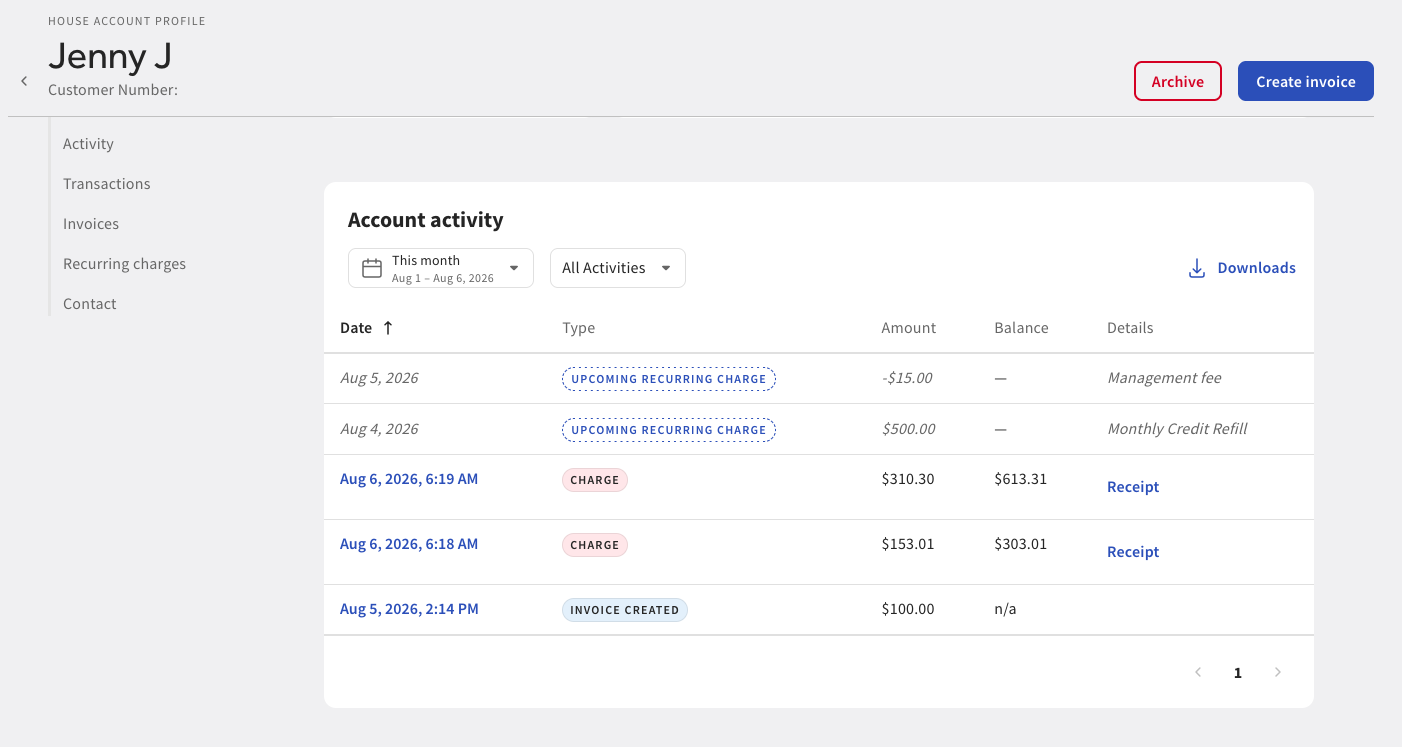
Task: Click the Create invoice button
Action: click(1306, 81)
